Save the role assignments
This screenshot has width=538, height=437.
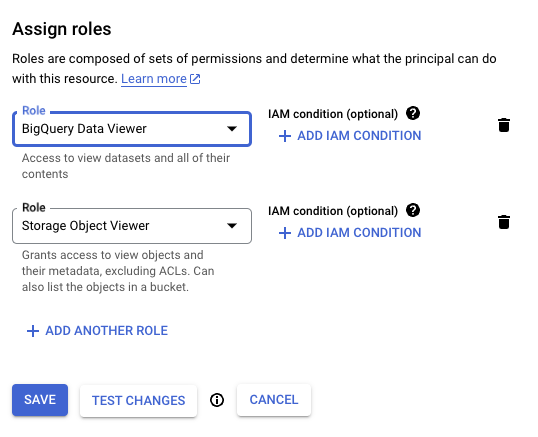[40, 400]
